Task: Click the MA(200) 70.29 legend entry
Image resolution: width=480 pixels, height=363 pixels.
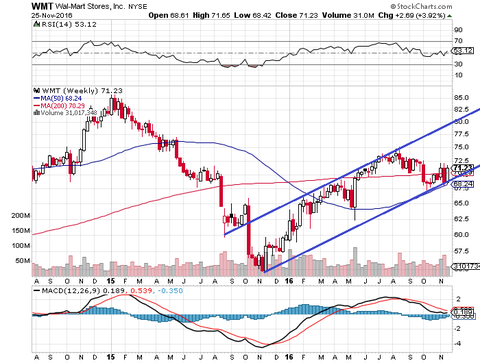Action: (x=63, y=106)
